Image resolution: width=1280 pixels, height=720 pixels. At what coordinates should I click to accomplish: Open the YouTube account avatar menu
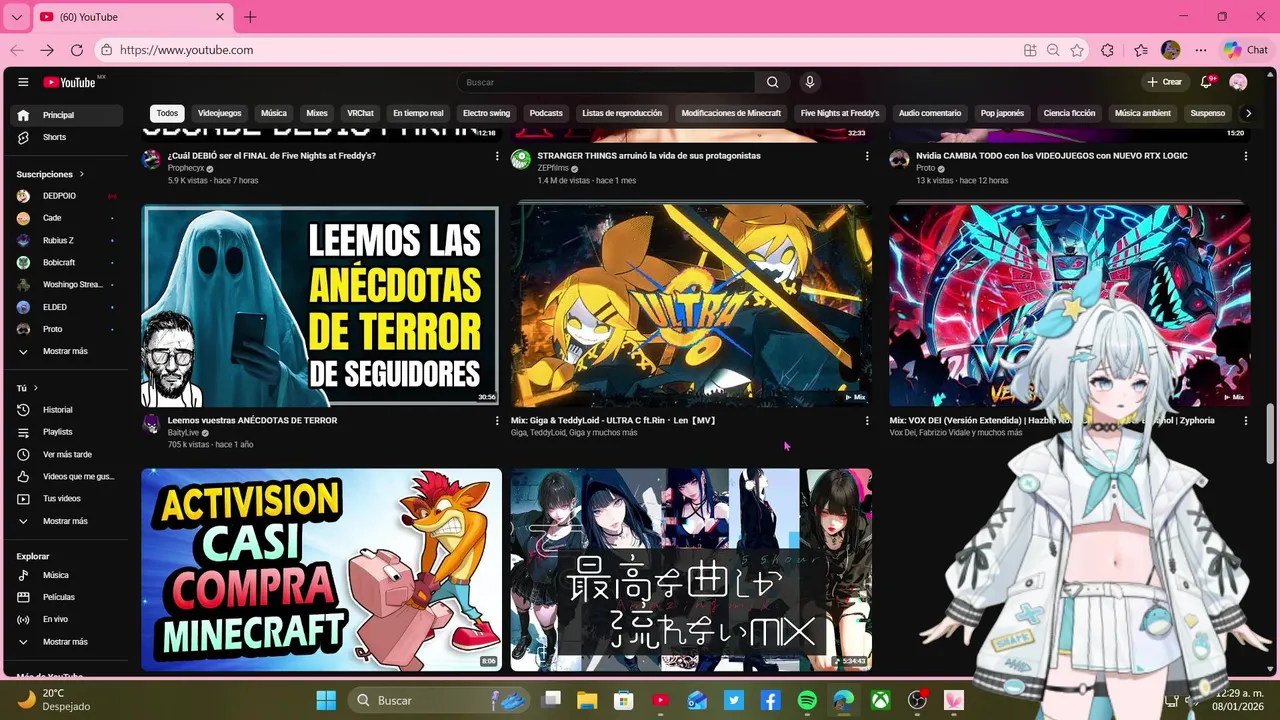pyautogui.click(x=1238, y=82)
